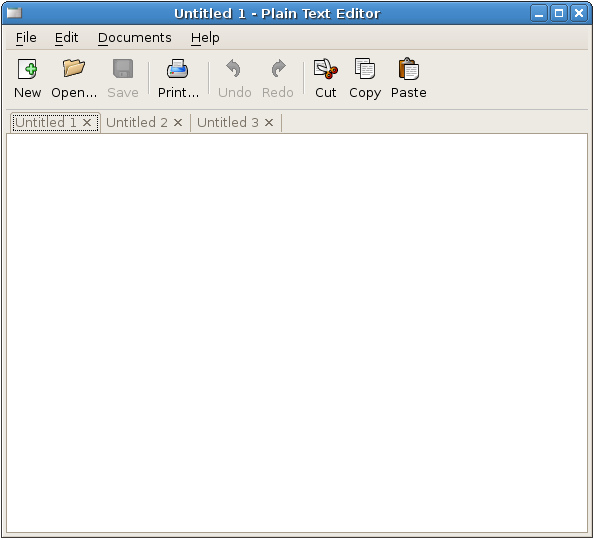This screenshot has height=540, width=594.
Task: Open the File menu
Action: pos(26,38)
